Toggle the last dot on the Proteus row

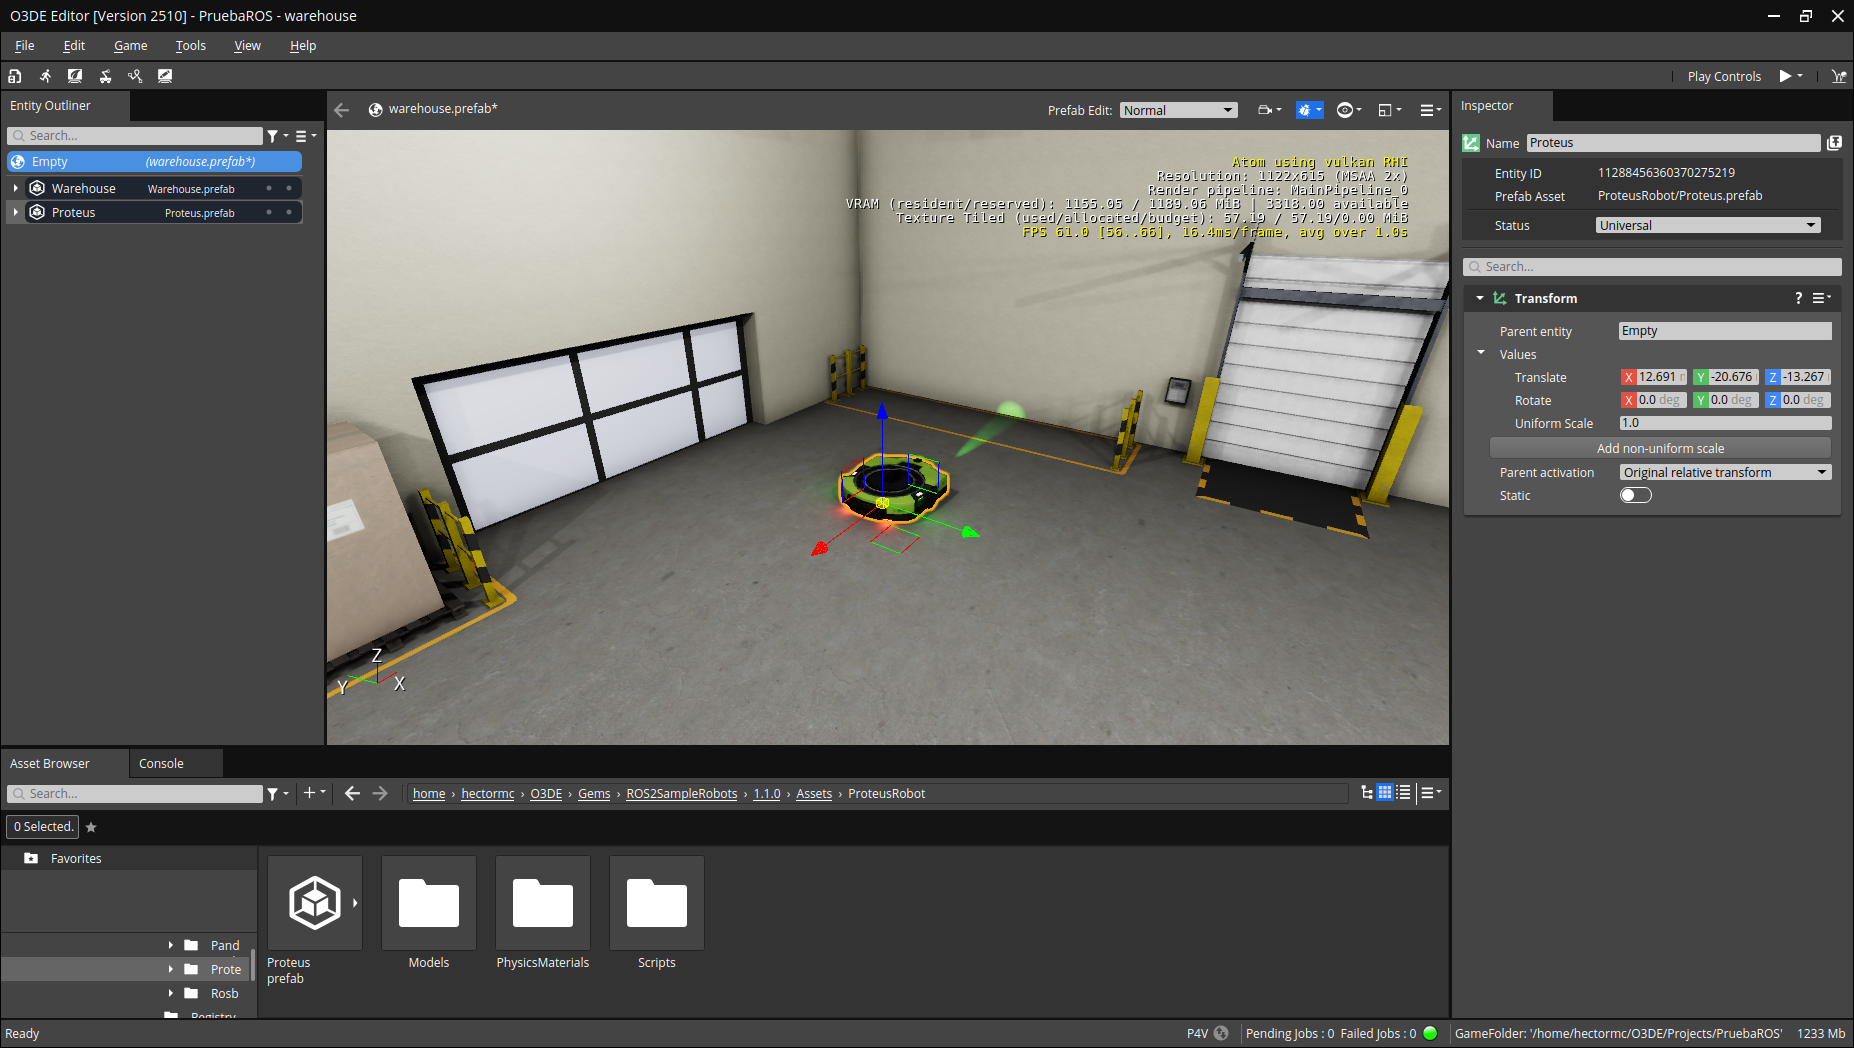click(x=289, y=212)
